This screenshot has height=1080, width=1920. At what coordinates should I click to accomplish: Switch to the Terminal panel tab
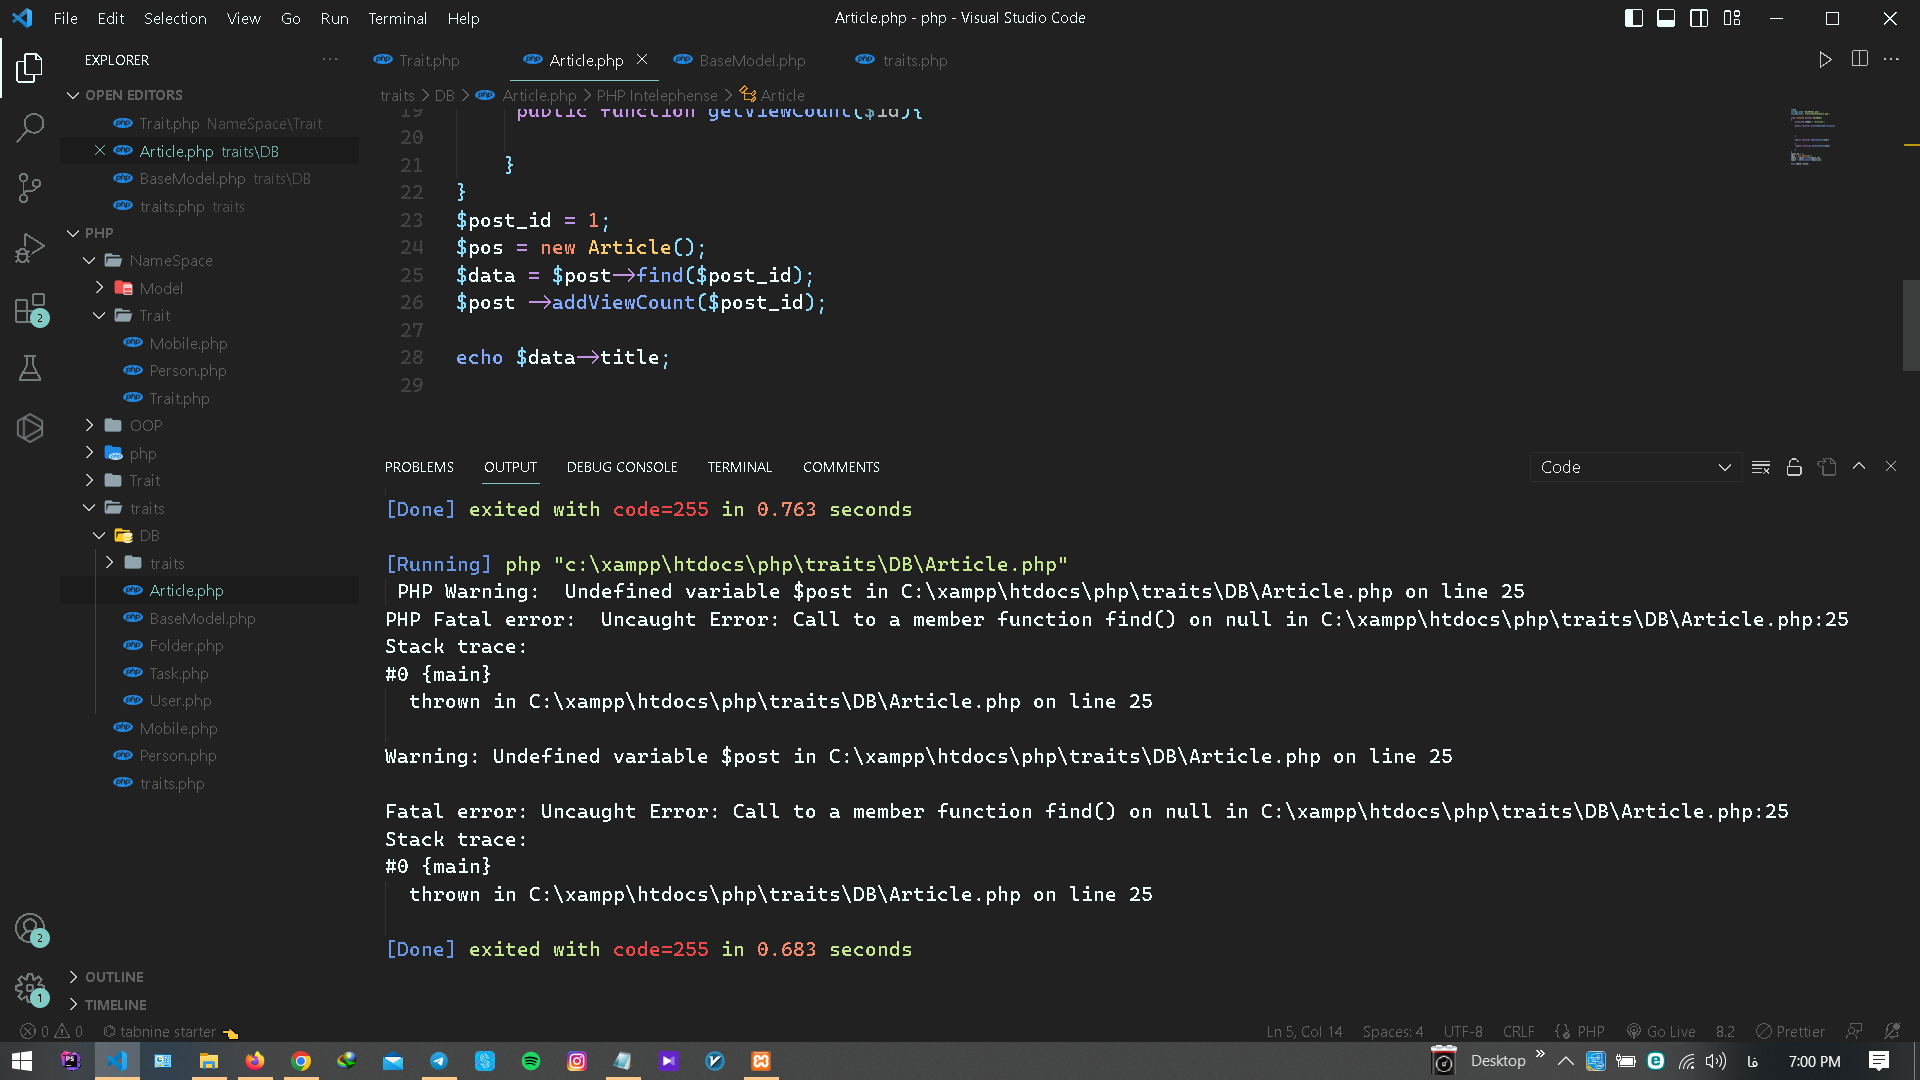[x=740, y=467]
